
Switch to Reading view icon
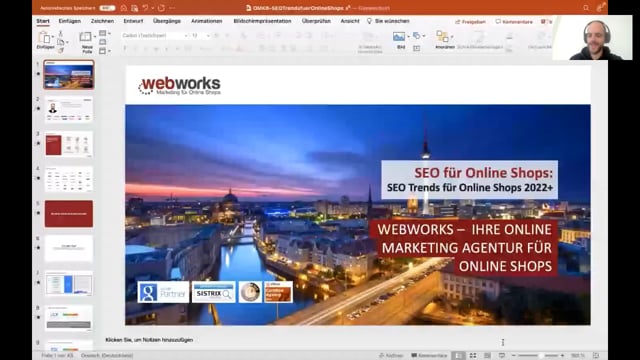pos(487,356)
